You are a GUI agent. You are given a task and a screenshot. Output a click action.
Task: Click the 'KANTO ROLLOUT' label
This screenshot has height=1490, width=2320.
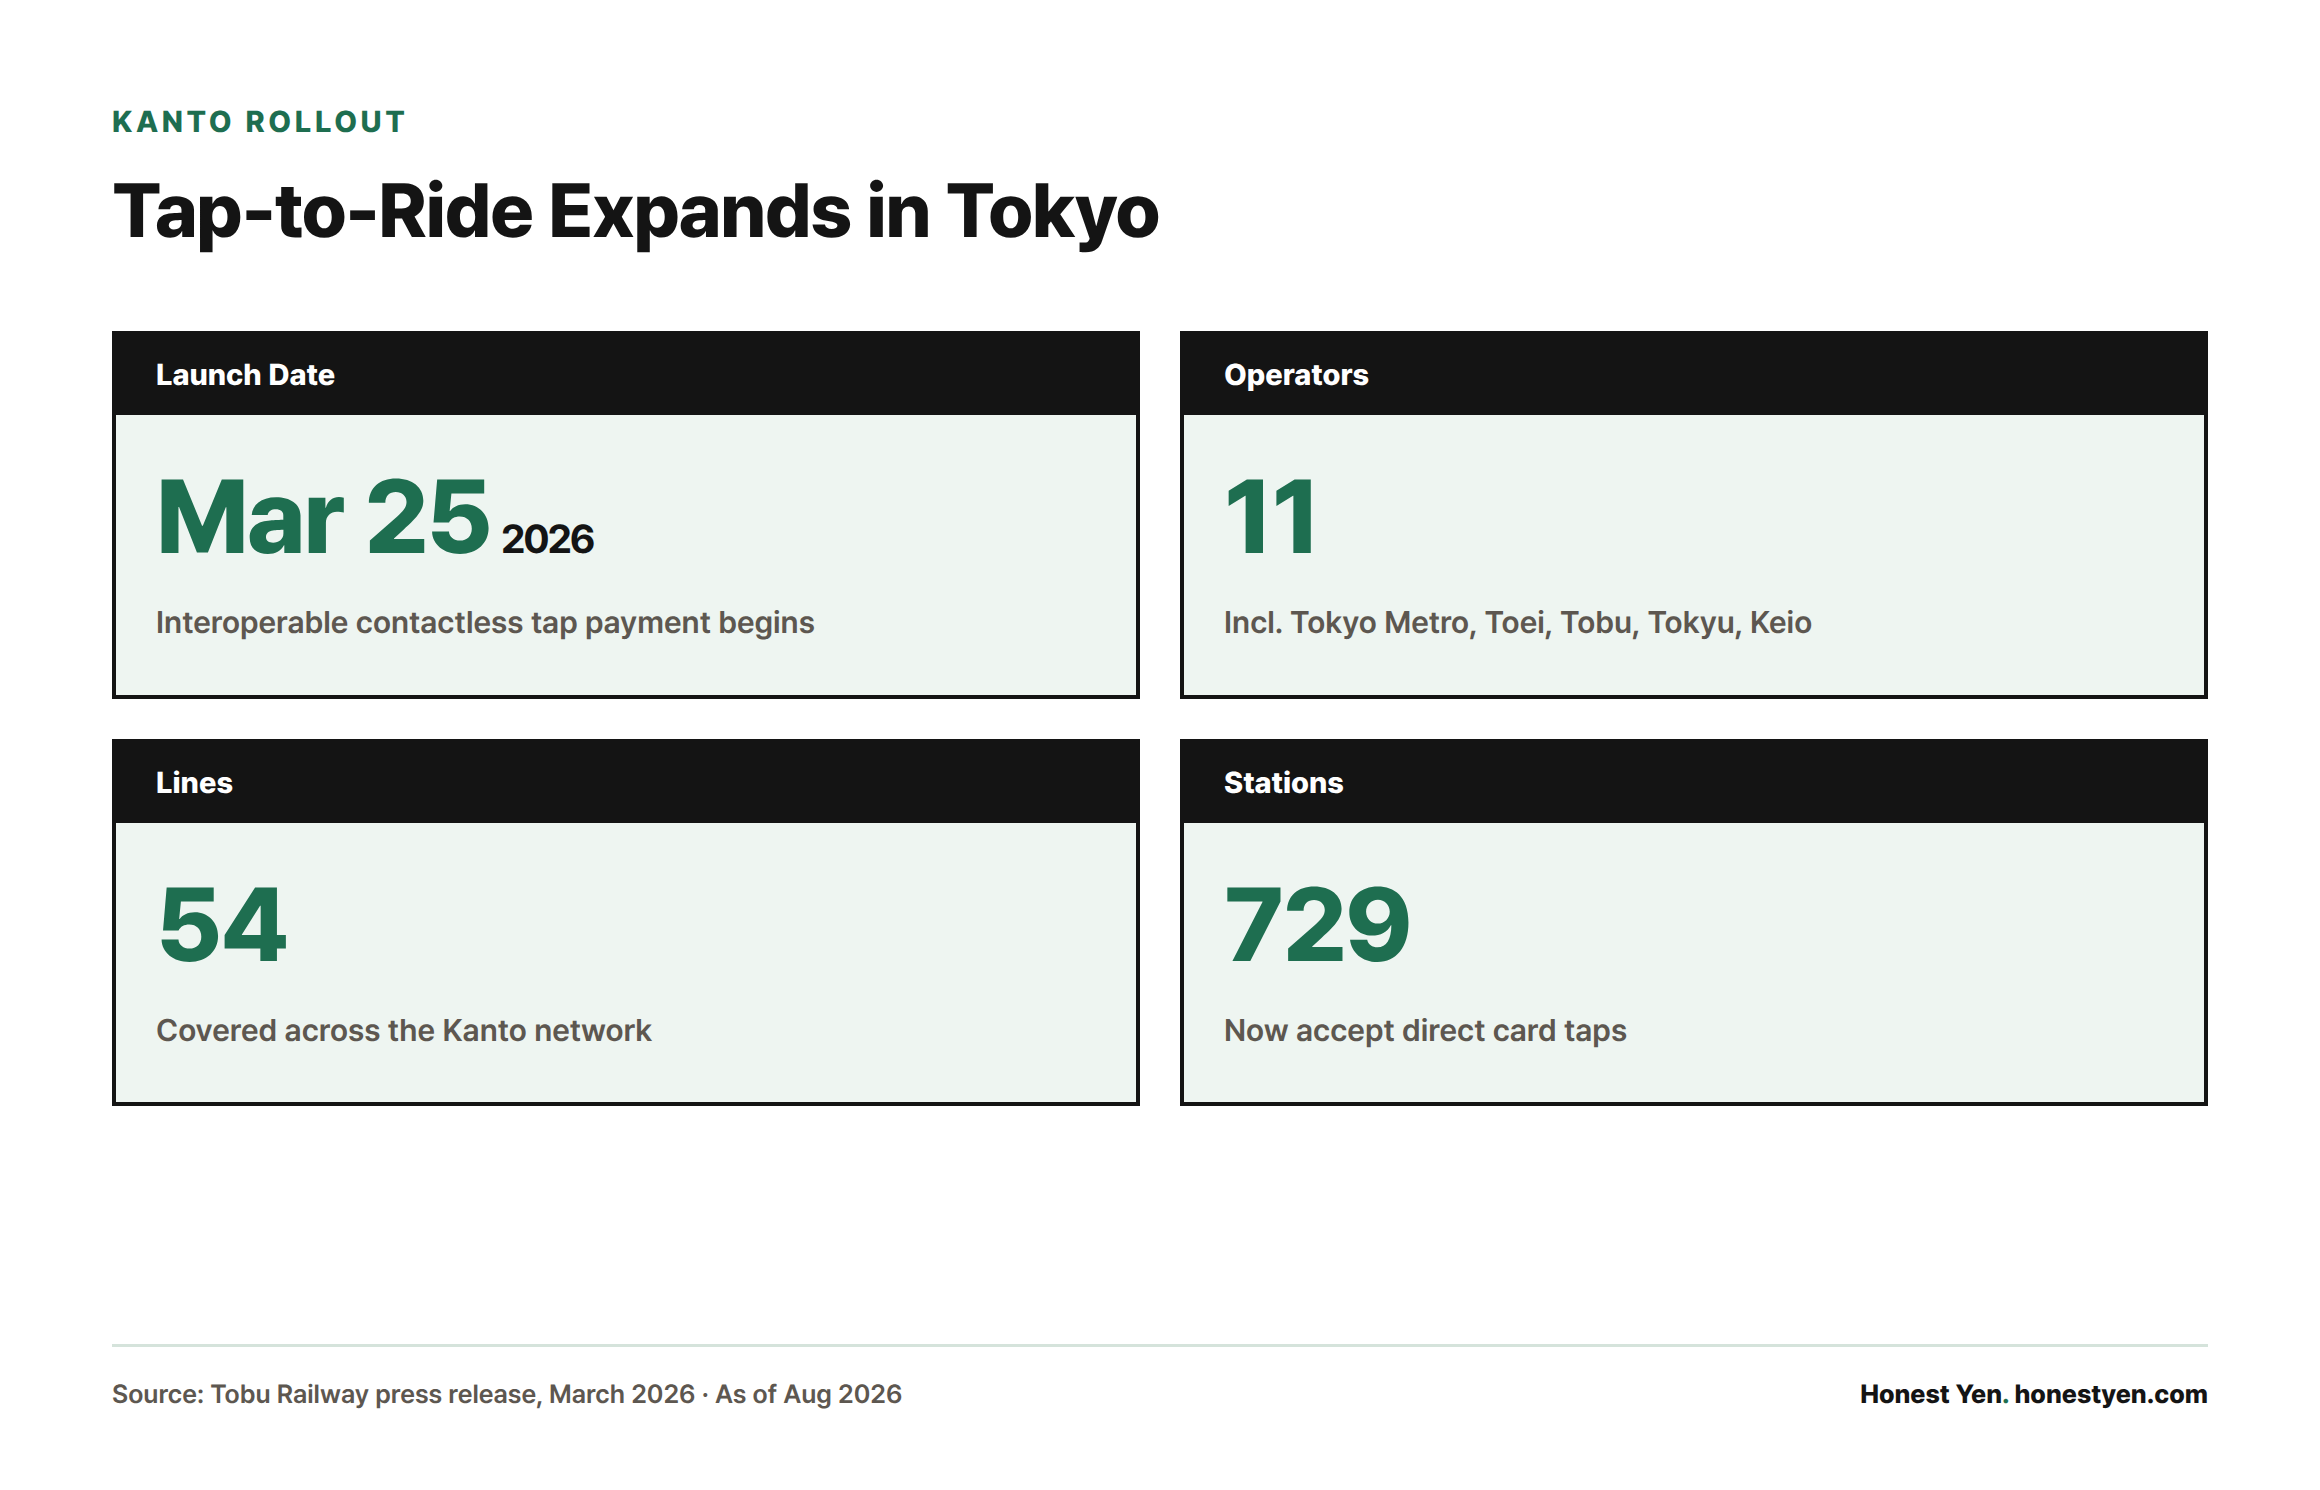[258, 122]
